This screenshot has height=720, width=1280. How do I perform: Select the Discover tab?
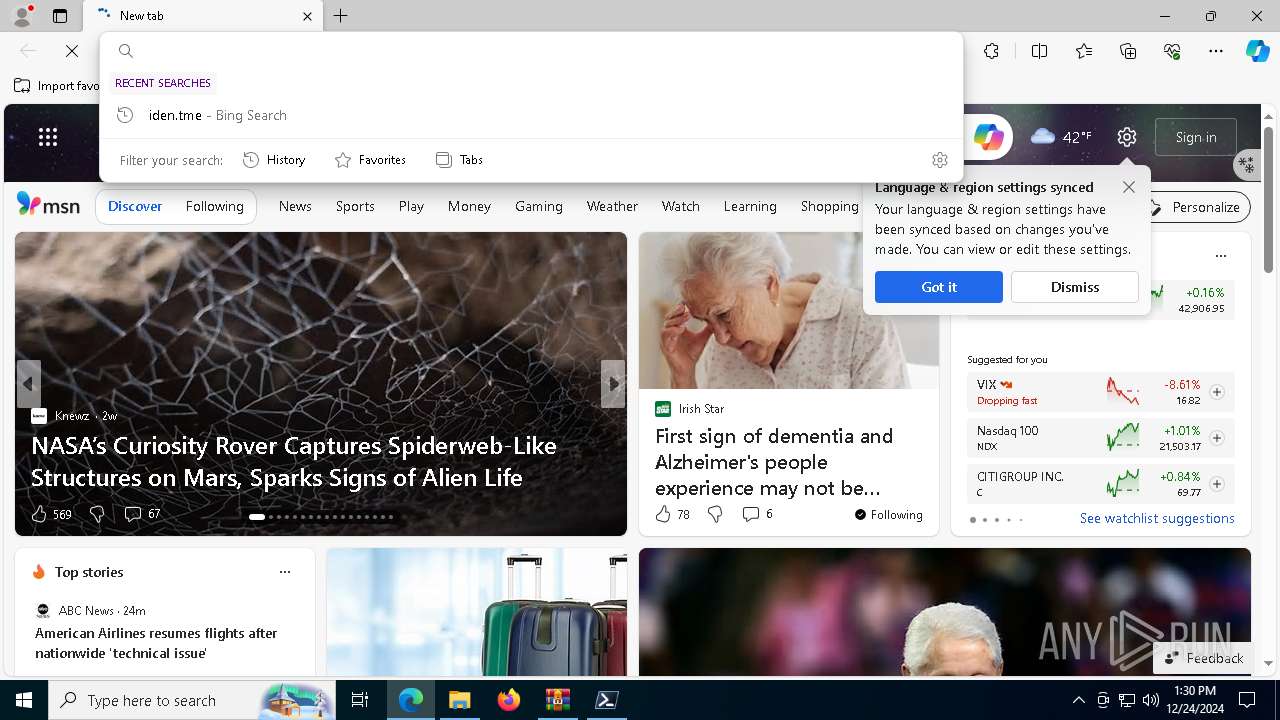135,206
